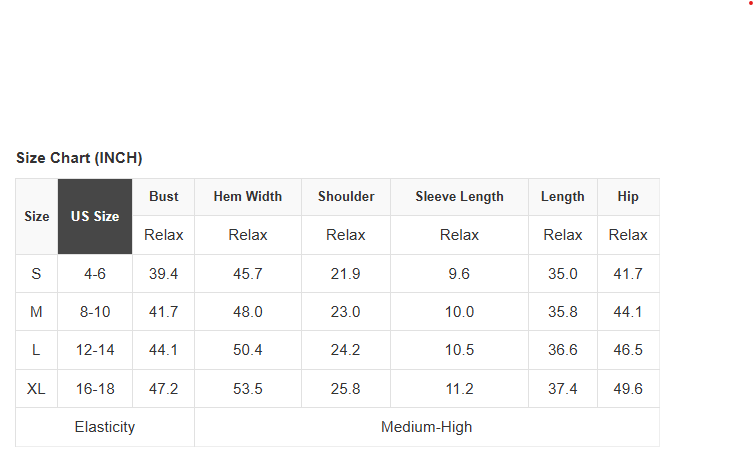Click US size 16-18 cell

95,389
